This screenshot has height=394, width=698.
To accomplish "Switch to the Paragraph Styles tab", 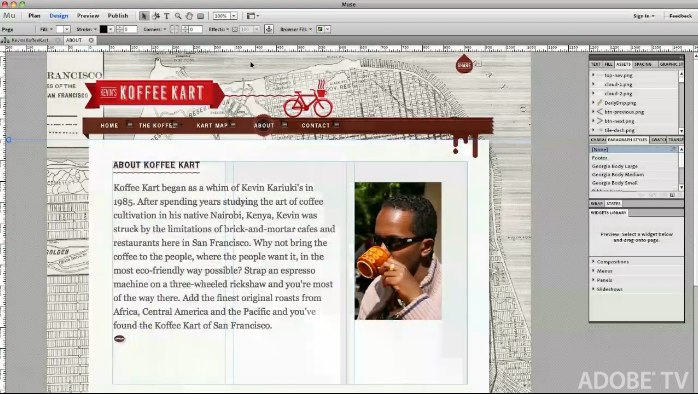I will click(627, 140).
